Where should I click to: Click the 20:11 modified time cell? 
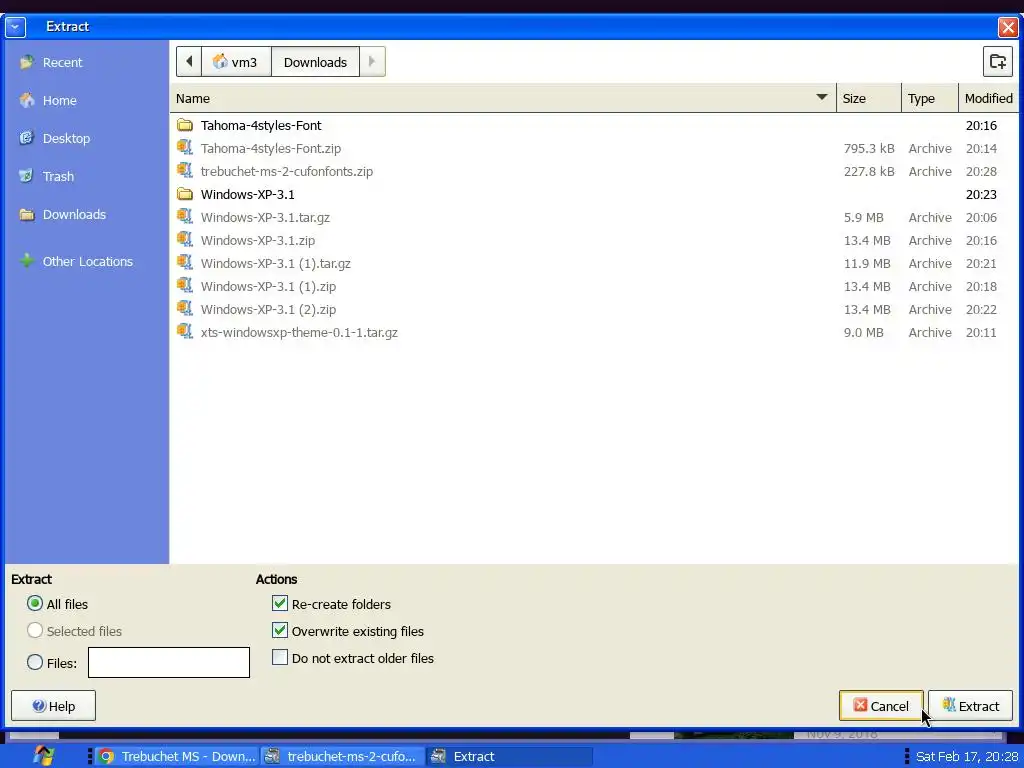tap(981, 332)
